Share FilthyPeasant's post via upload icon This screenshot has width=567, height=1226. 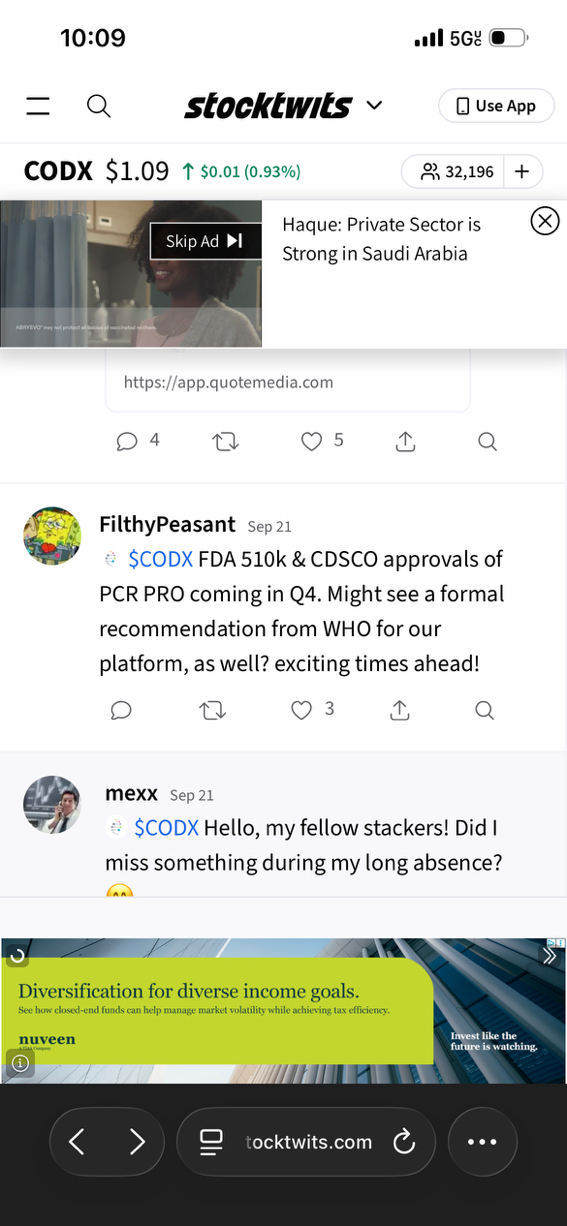coord(399,710)
